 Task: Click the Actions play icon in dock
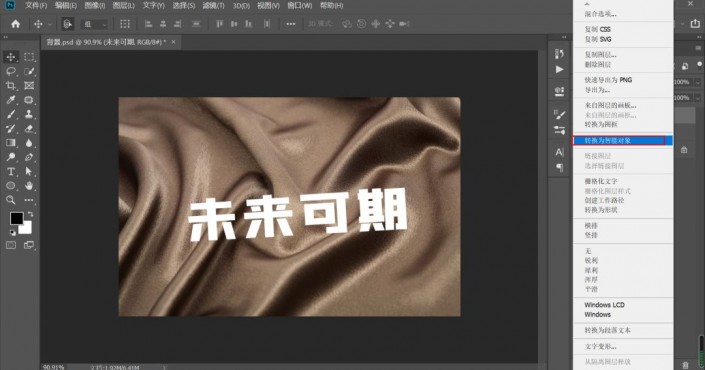[x=559, y=69]
